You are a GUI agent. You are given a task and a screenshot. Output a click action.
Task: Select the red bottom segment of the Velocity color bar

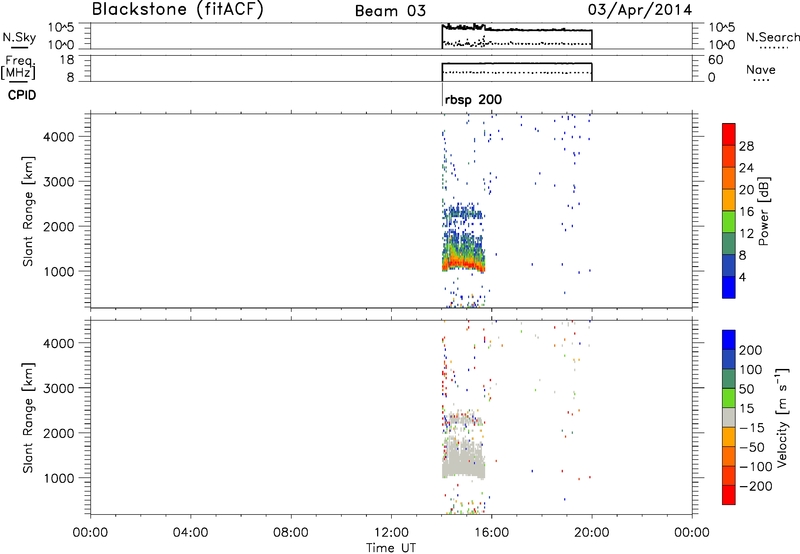coord(729,495)
